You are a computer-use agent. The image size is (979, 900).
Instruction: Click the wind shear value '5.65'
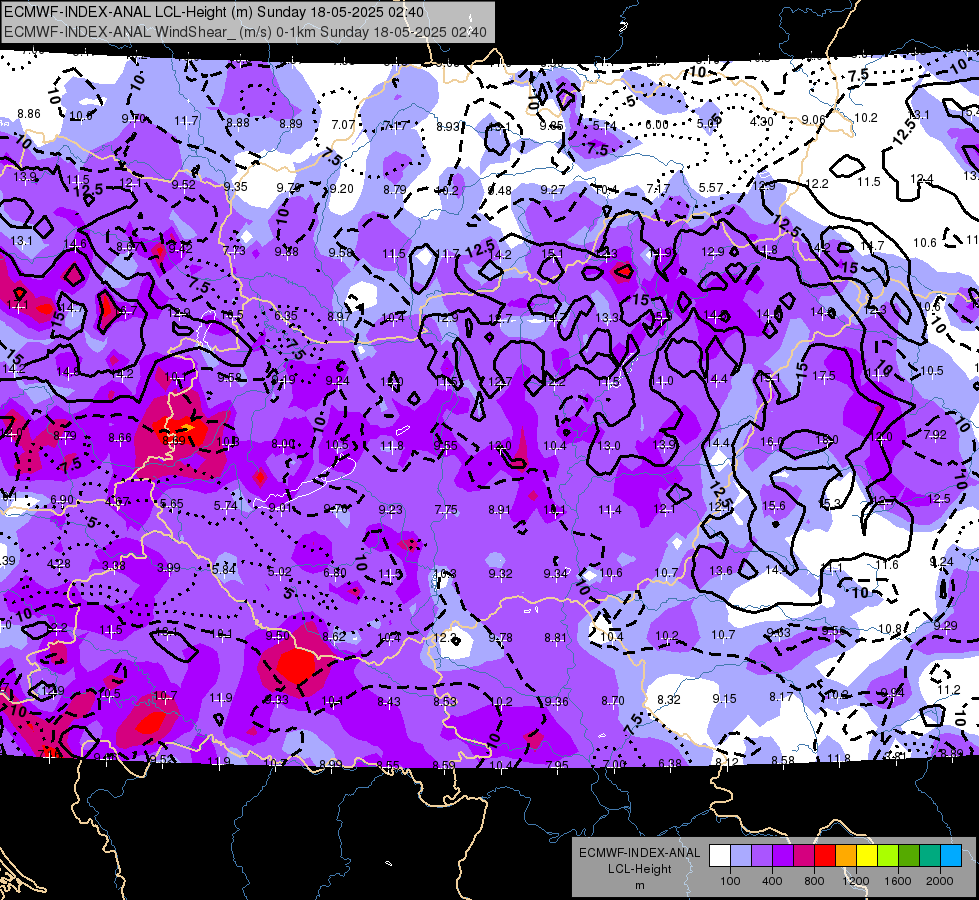coord(172,503)
